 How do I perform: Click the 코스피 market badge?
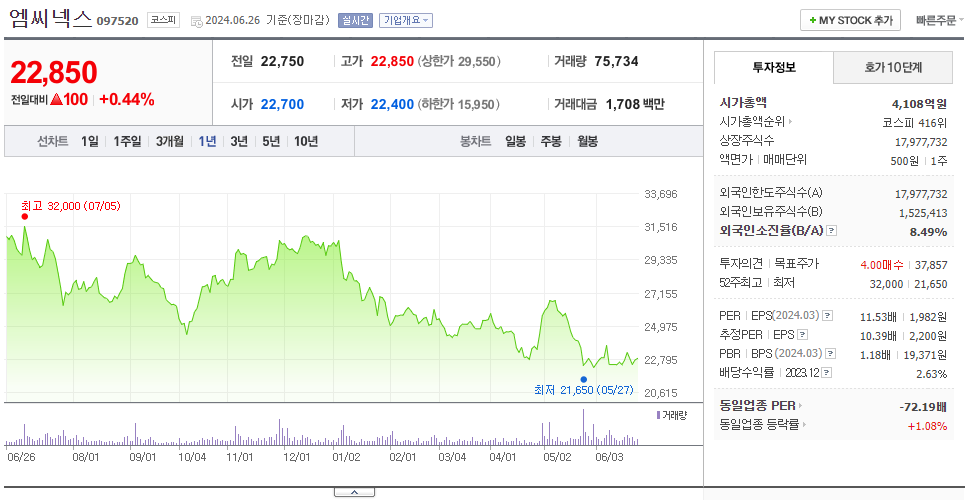click(x=163, y=20)
